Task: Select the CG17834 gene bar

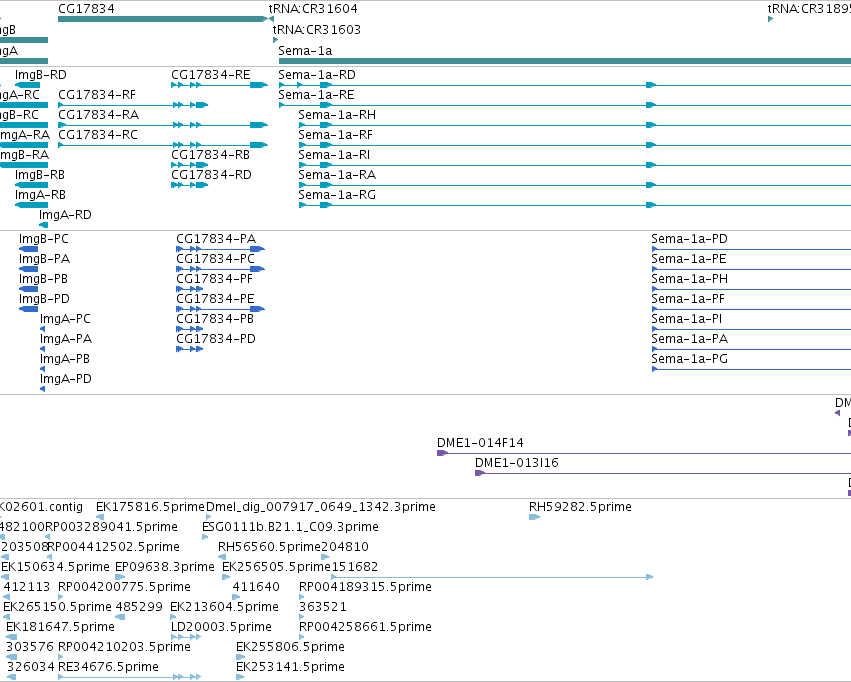Action: [x=163, y=19]
